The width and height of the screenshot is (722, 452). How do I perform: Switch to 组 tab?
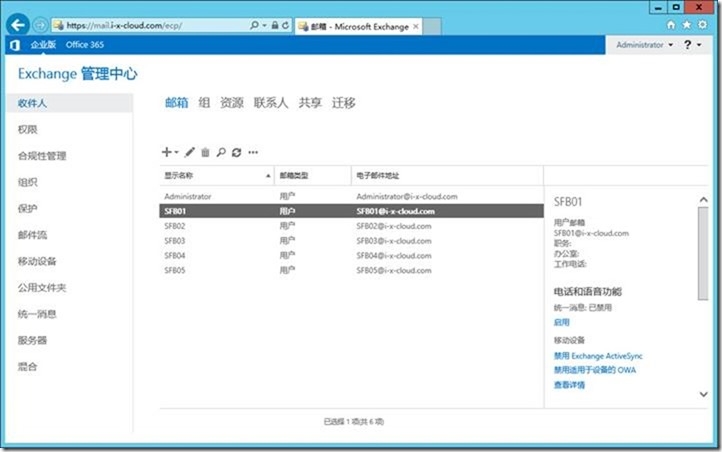[204, 103]
